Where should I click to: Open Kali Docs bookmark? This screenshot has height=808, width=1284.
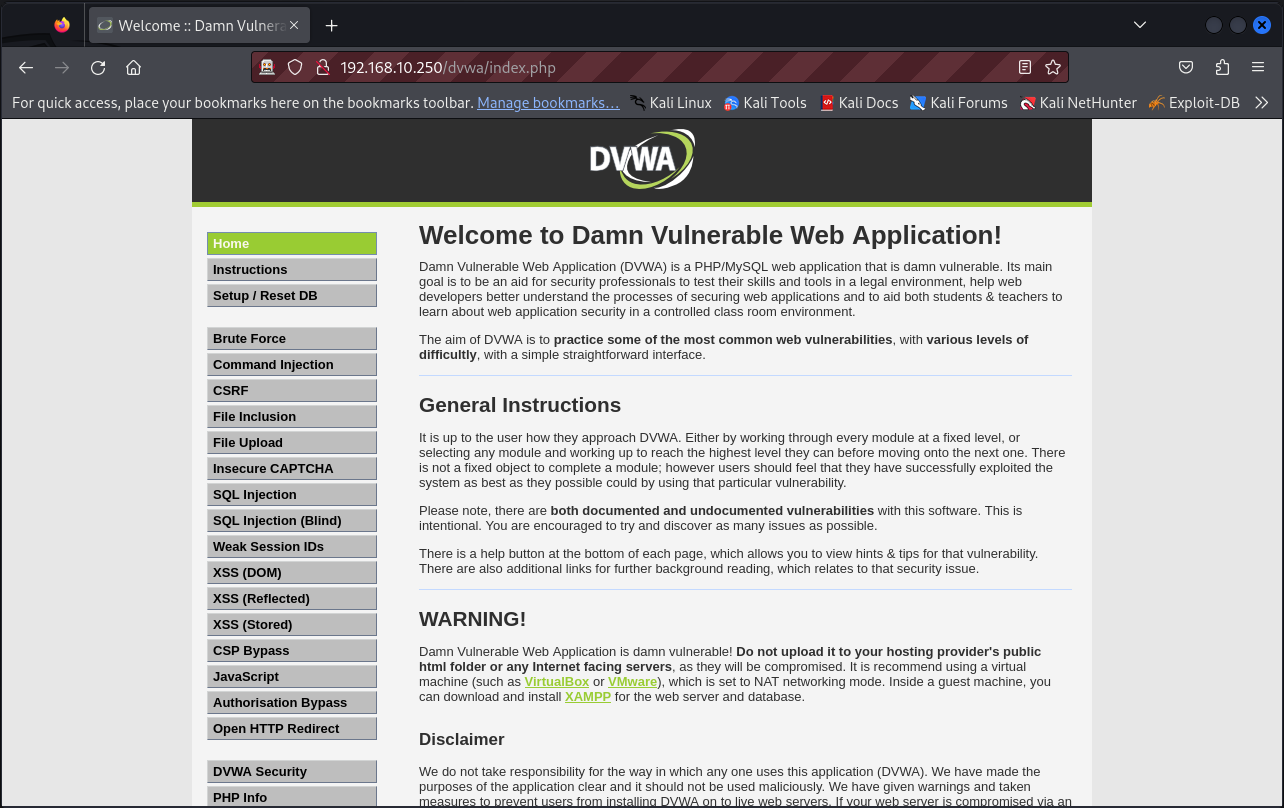859,102
